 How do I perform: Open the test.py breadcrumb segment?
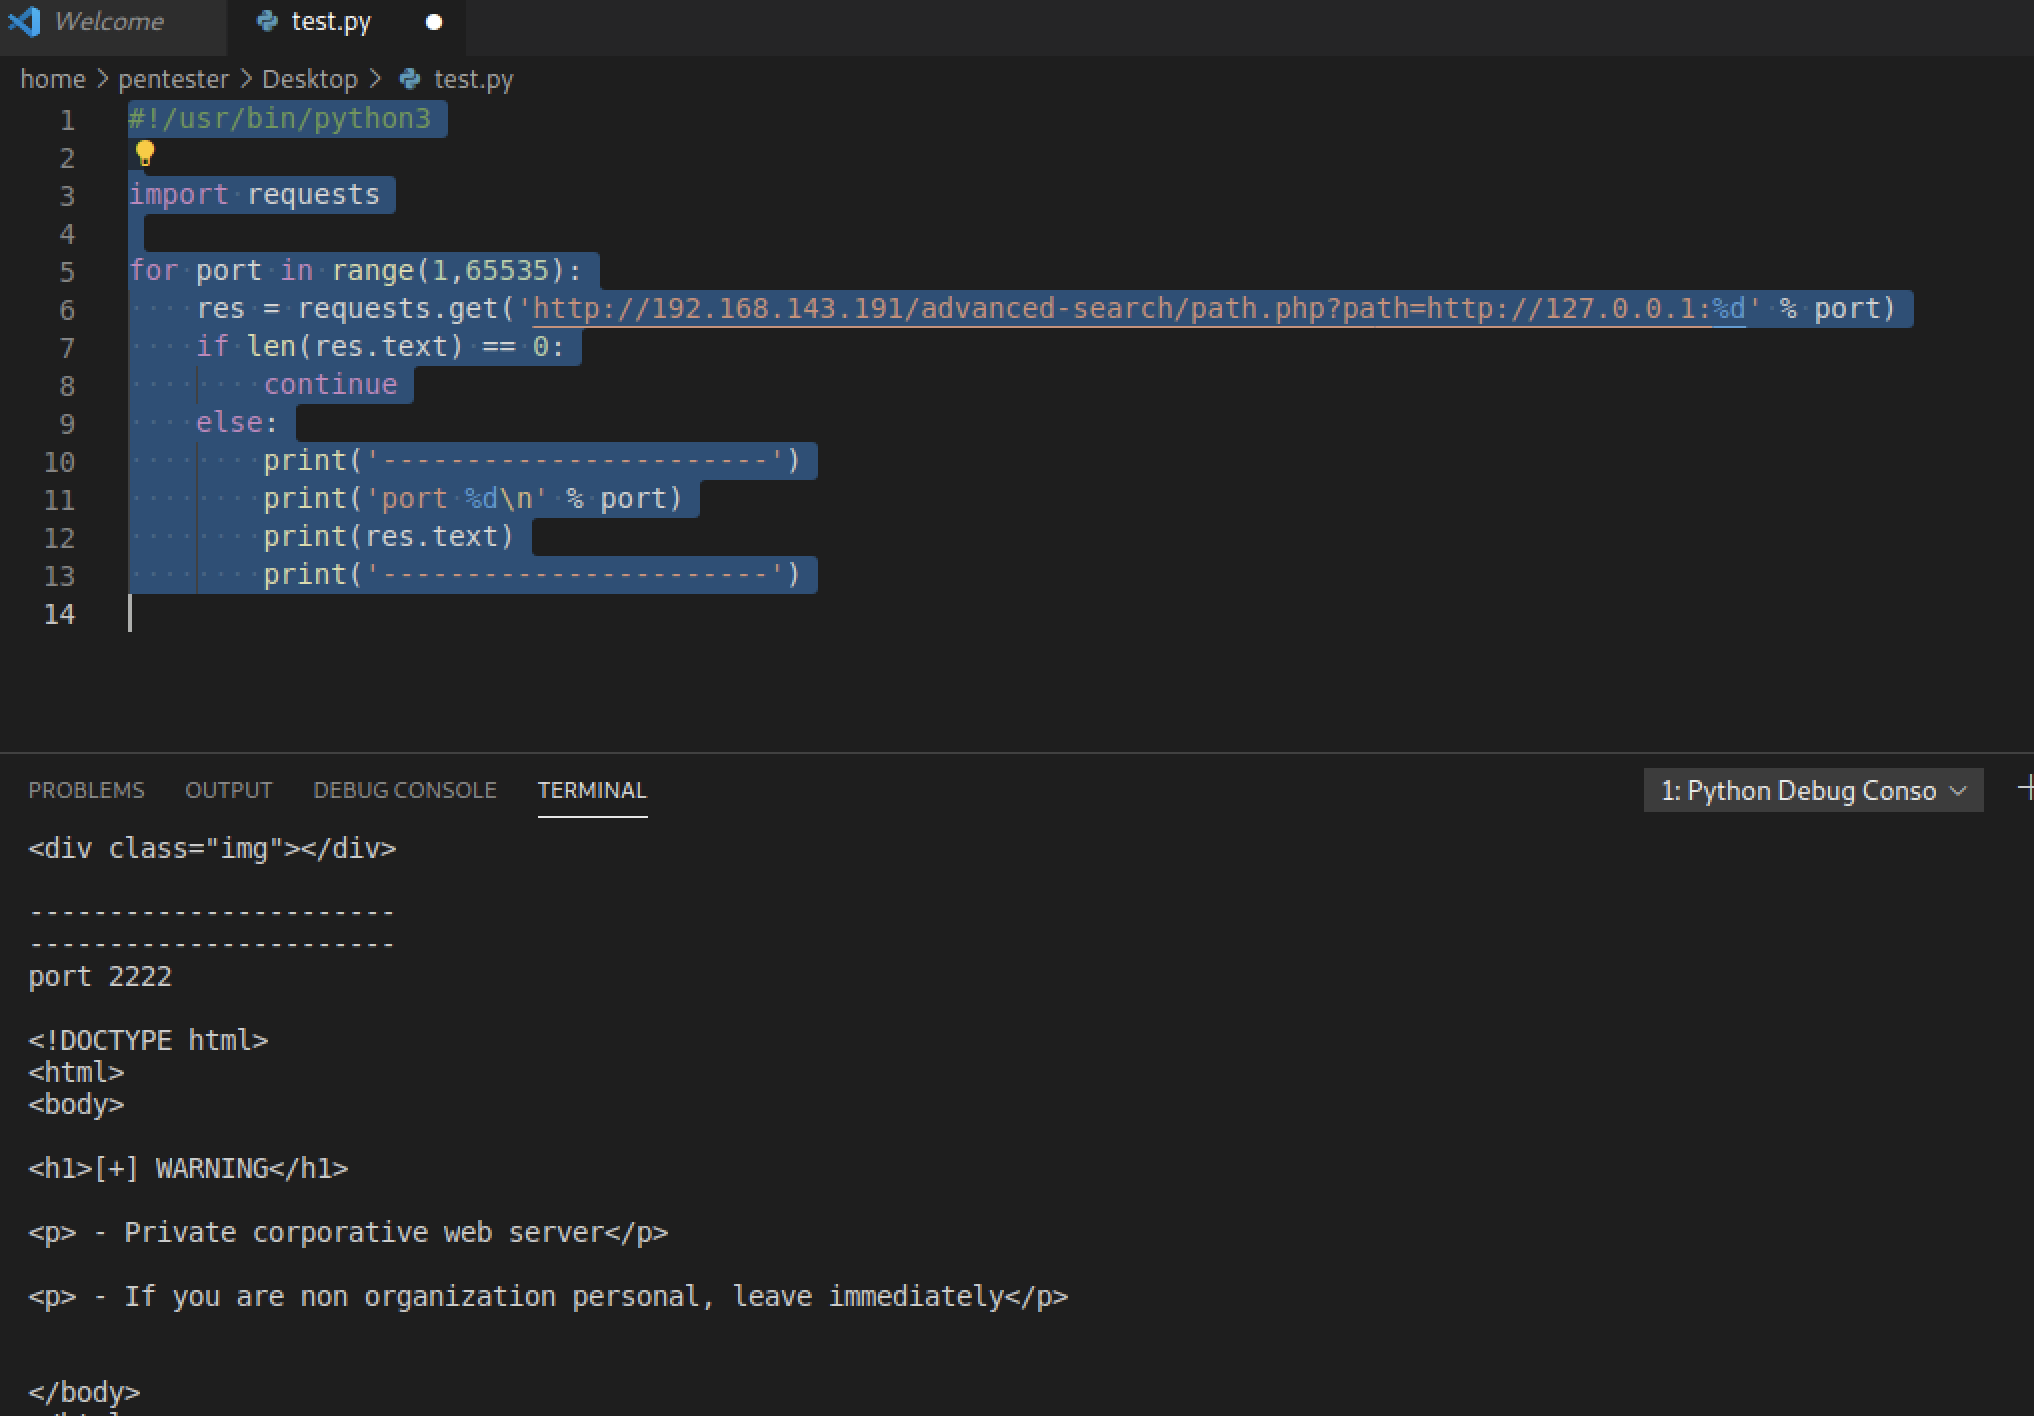(x=474, y=79)
